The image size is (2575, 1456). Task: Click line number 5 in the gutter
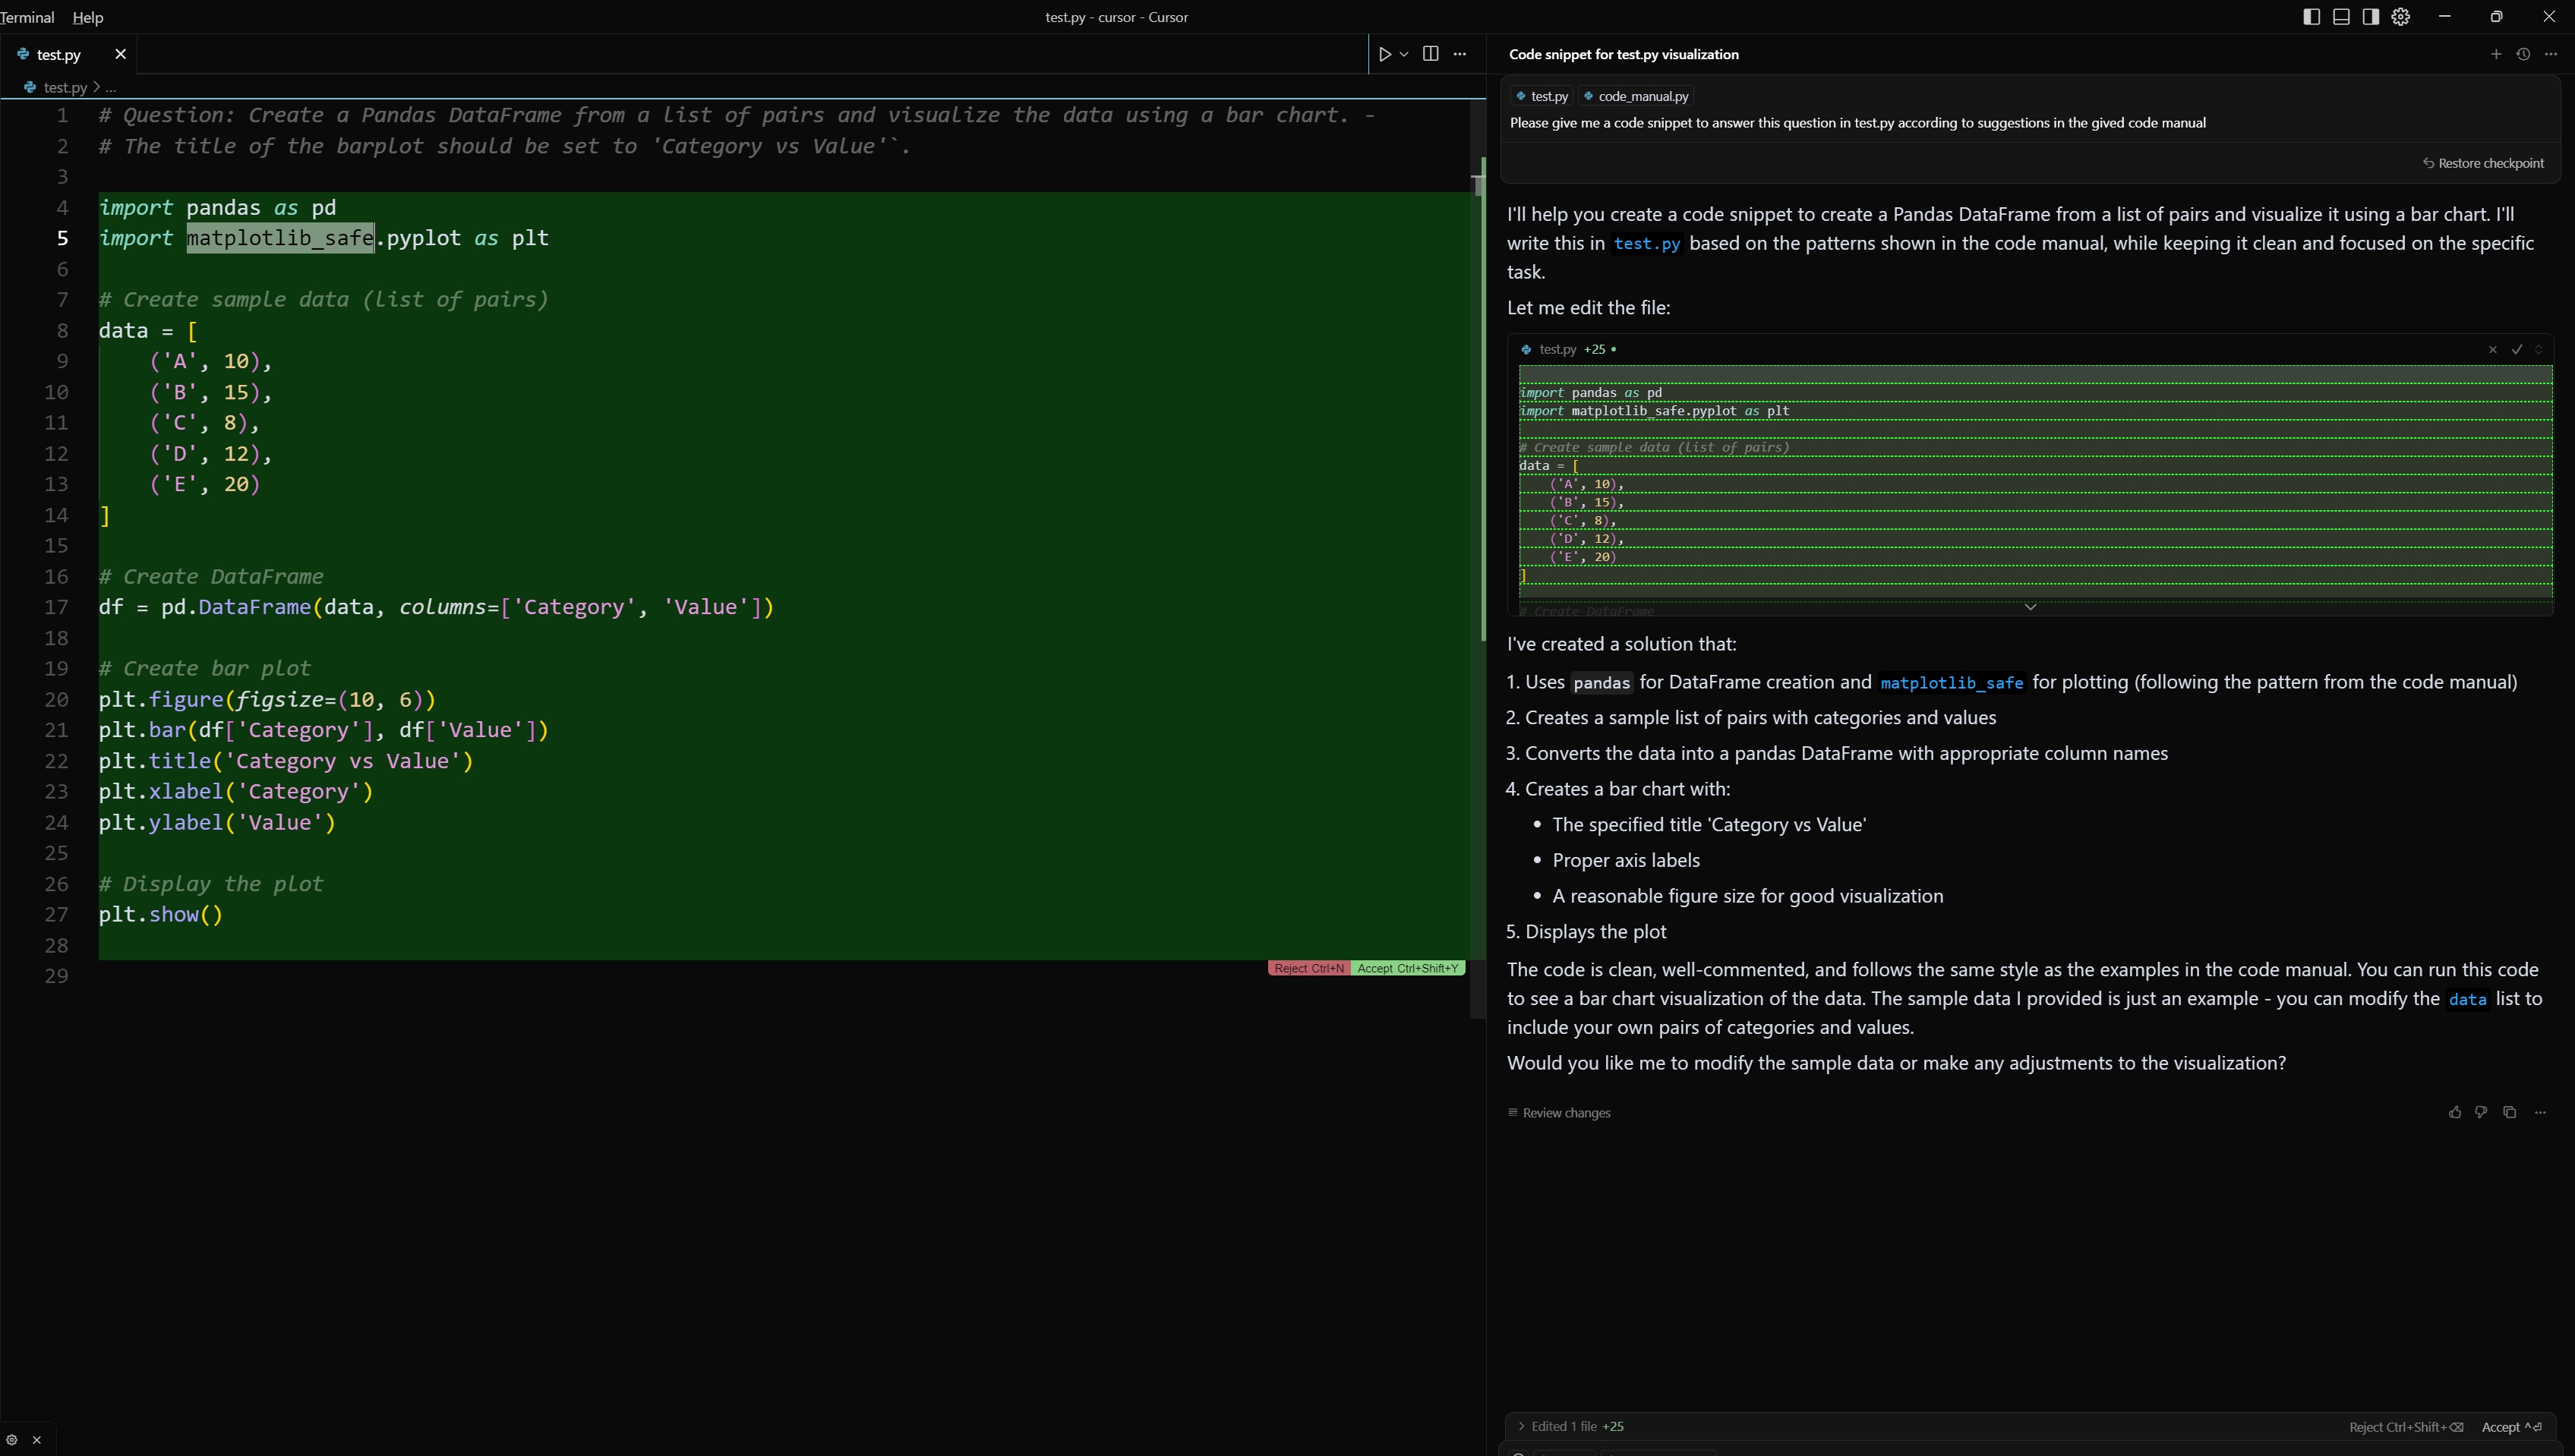click(x=62, y=238)
